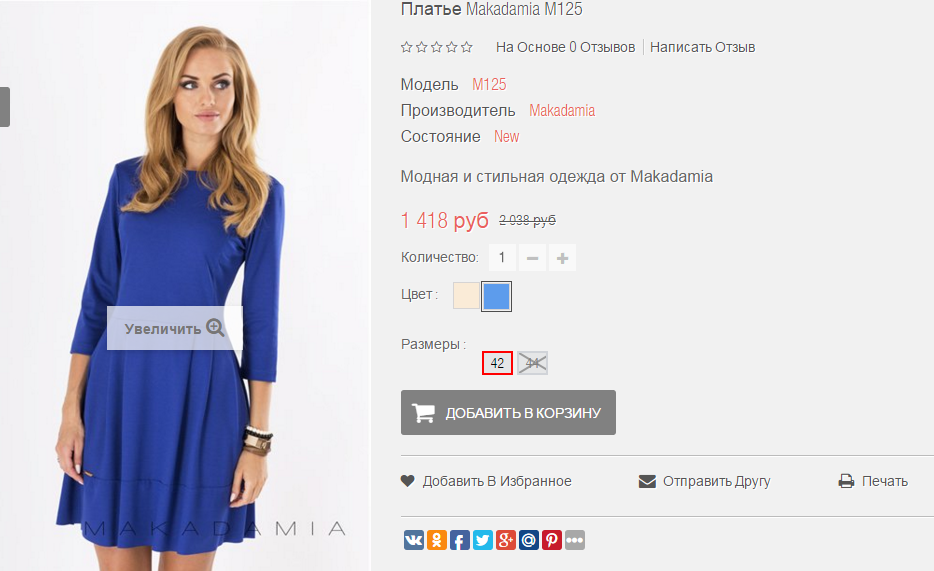This screenshot has height=571, width=934.
Task: Pin product on Pinterest icon
Action: click(552, 540)
